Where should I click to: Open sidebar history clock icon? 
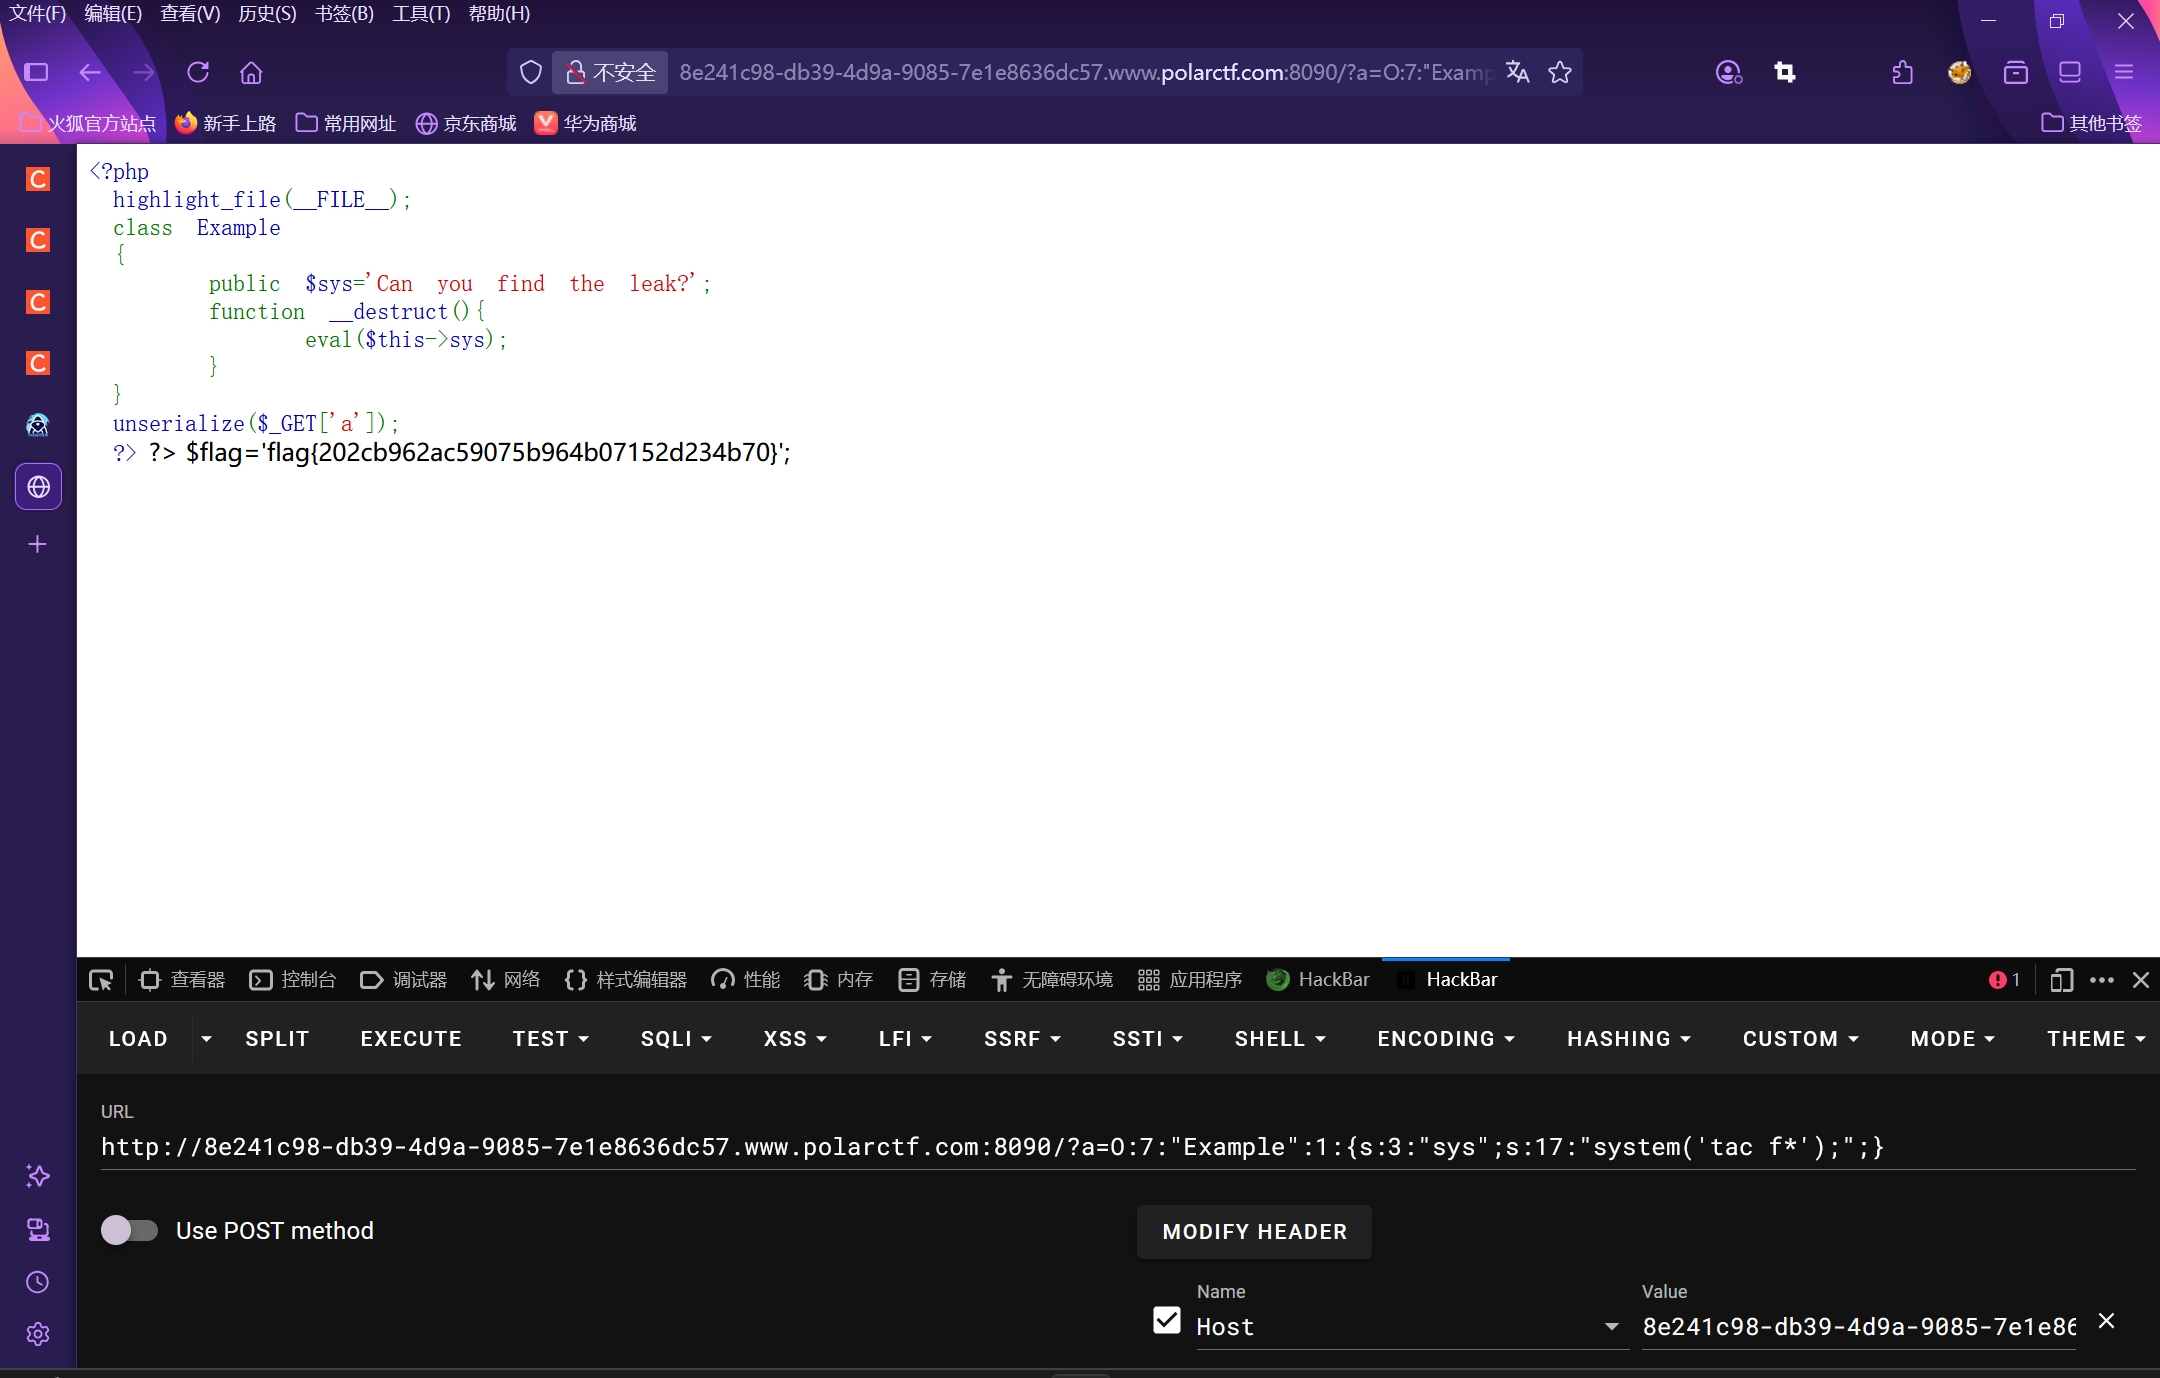(38, 1282)
